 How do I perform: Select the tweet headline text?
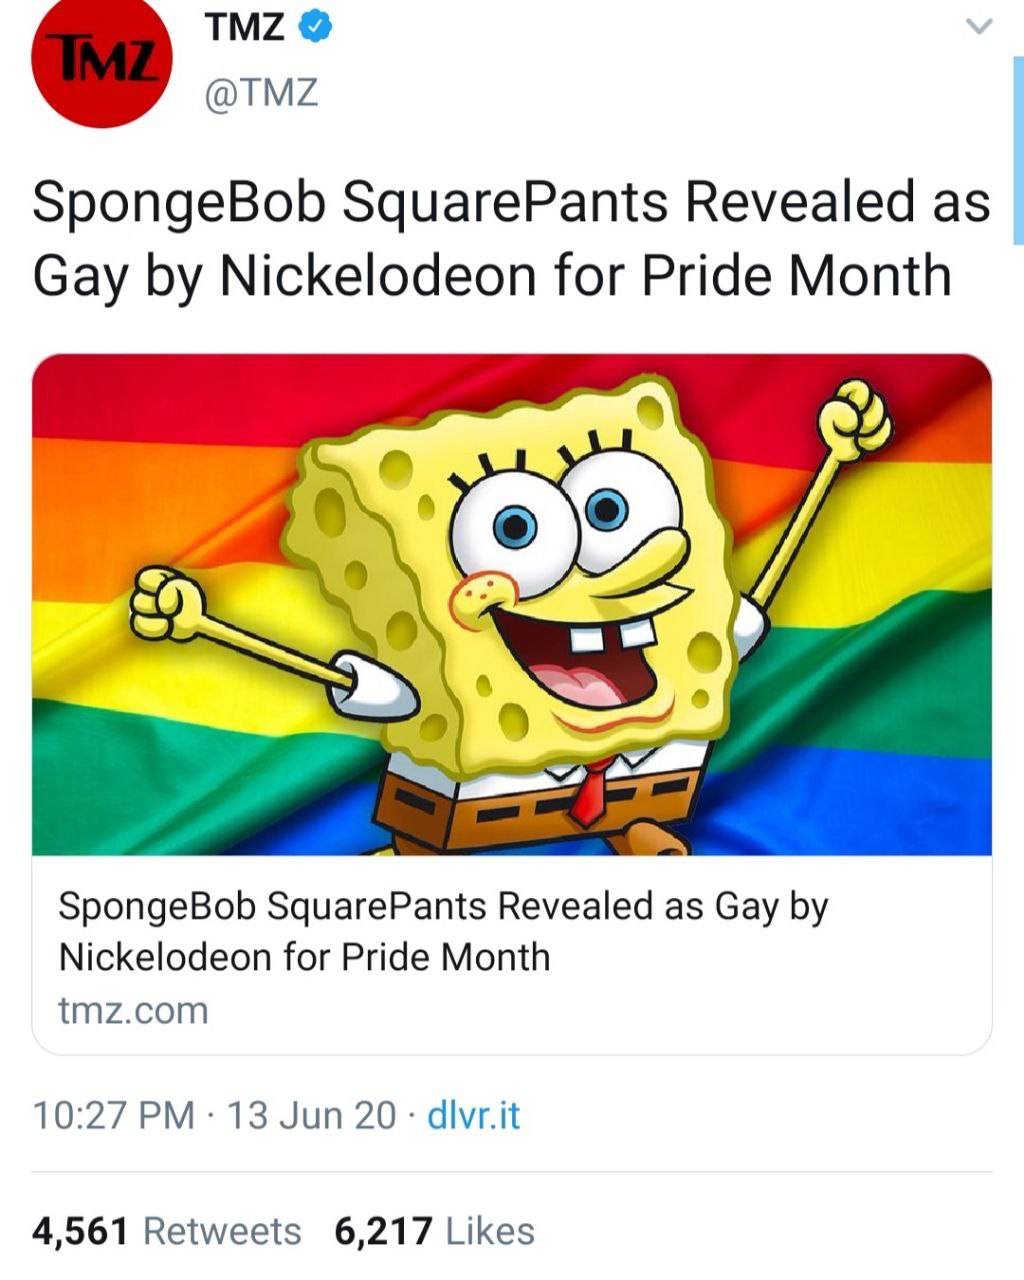[x=510, y=238]
